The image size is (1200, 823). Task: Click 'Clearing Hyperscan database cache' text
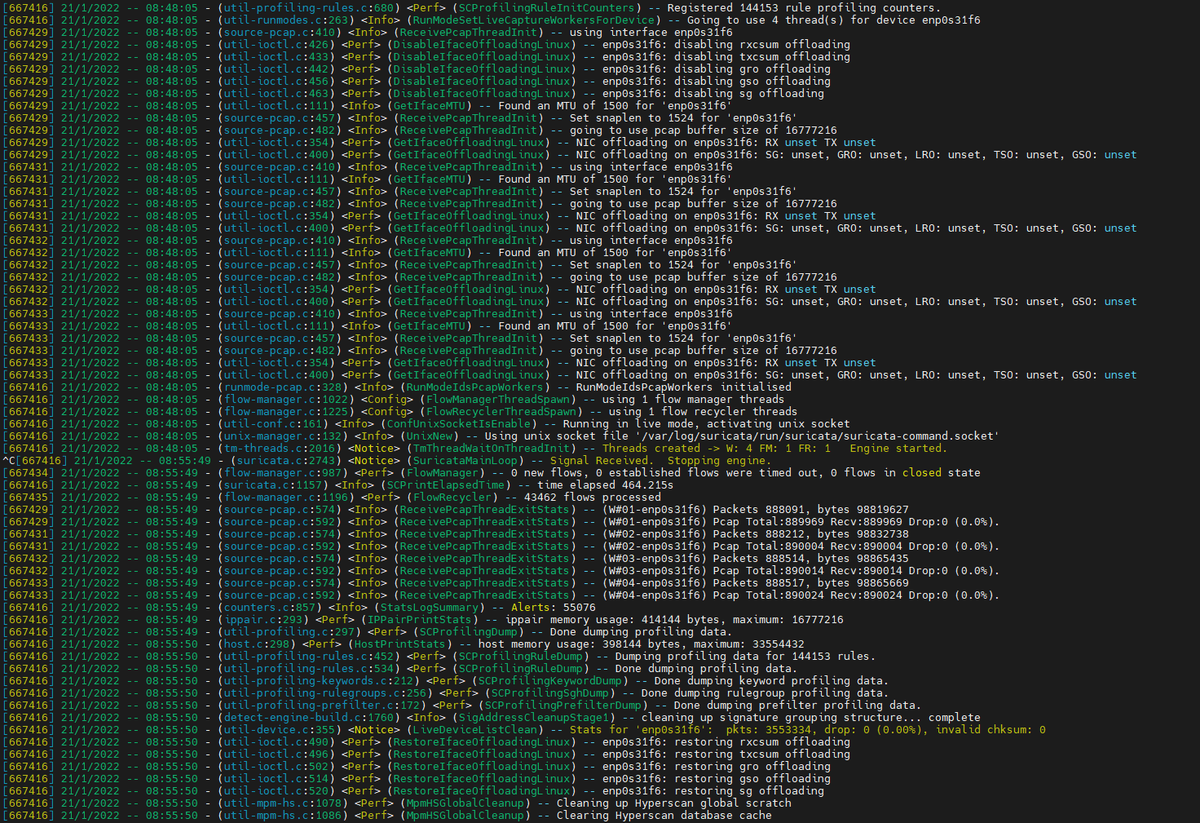(664, 816)
